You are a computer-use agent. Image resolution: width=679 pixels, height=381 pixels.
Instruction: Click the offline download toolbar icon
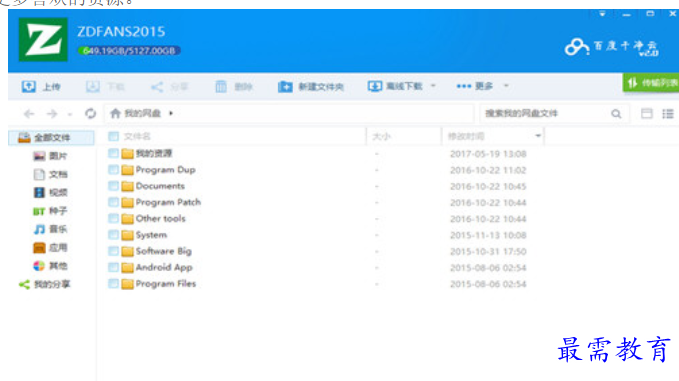point(375,86)
